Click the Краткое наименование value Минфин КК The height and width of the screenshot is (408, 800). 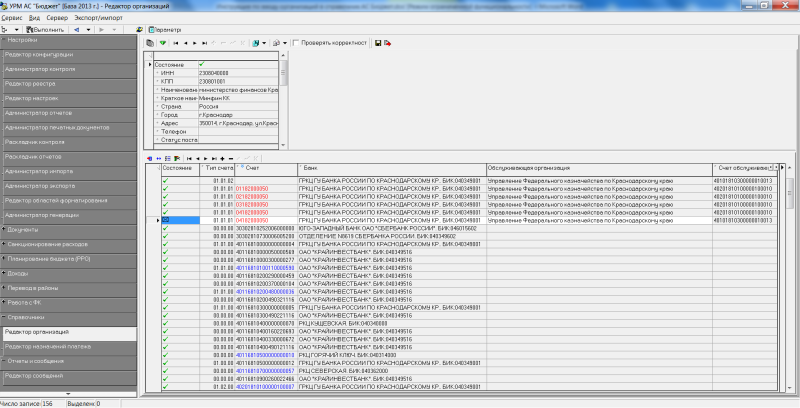(x=238, y=98)
